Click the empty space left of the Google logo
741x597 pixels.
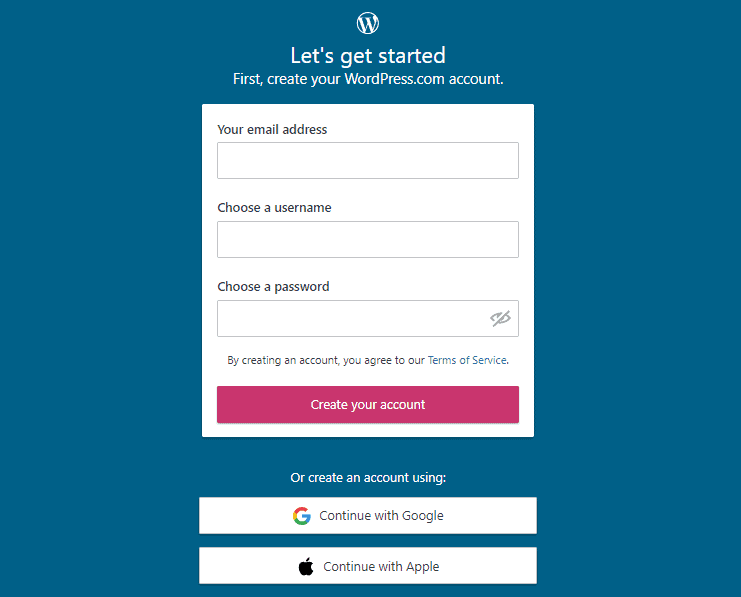pyautogui.click(x=245, y=516)
